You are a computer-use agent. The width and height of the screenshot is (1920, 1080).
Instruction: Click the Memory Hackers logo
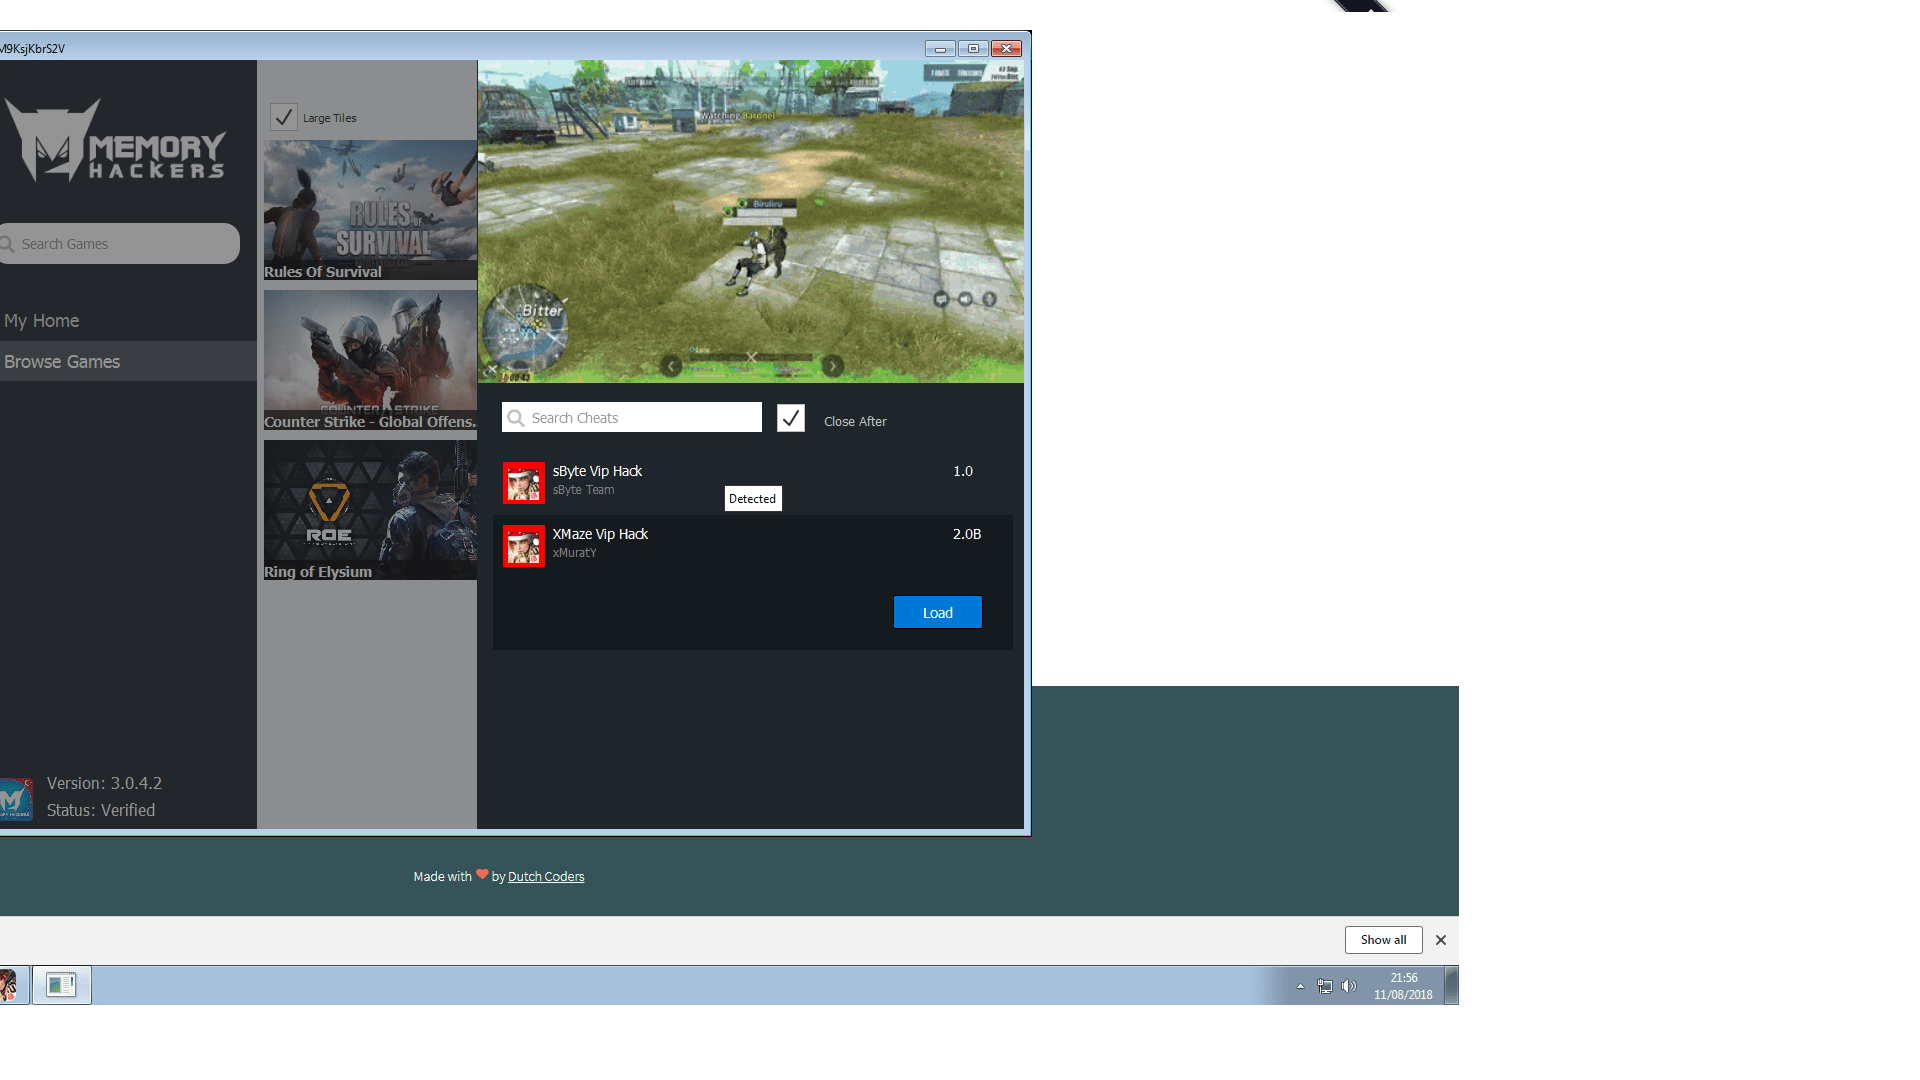[x=114, y=141]
